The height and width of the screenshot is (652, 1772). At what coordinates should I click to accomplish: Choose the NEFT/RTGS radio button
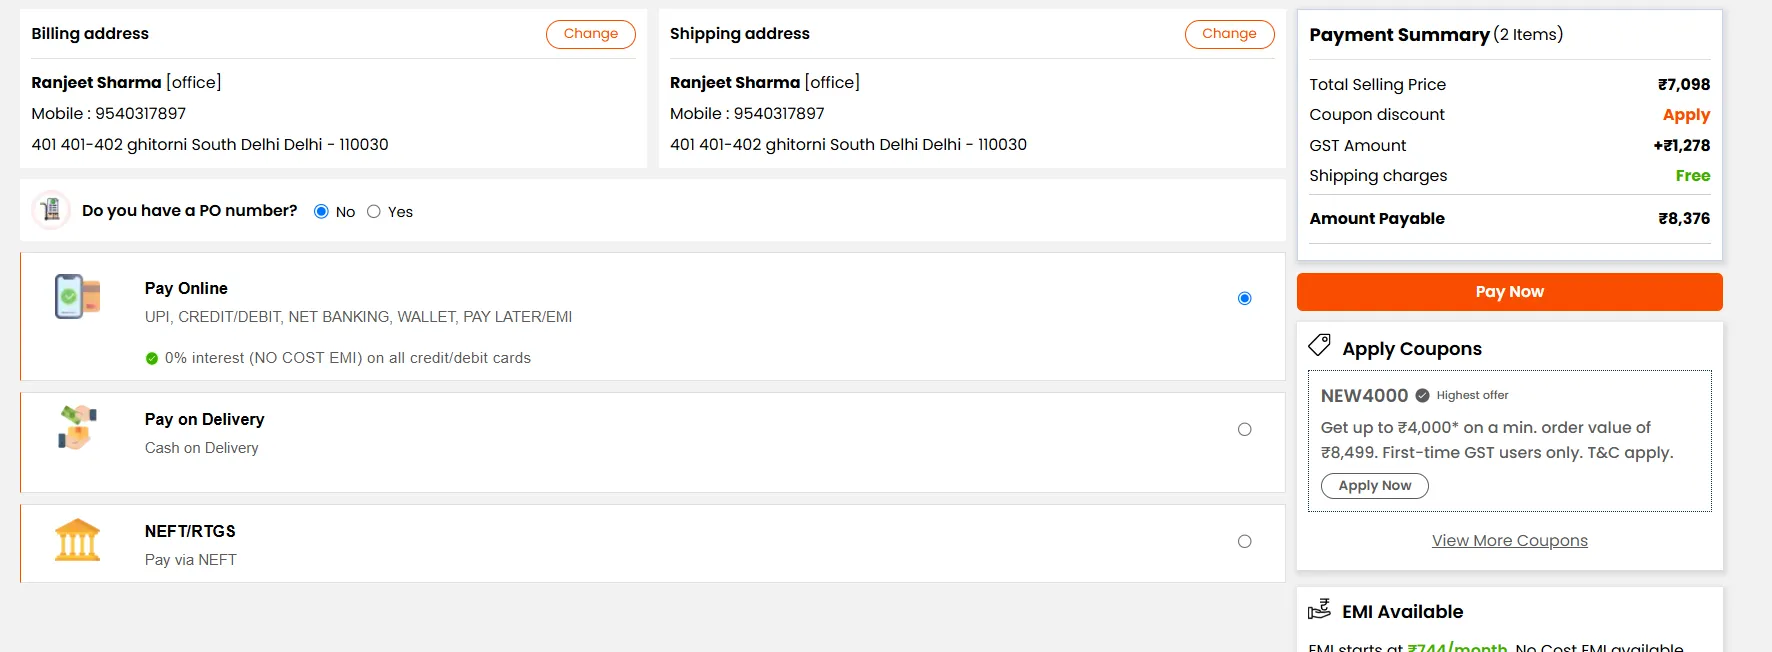pos(1244,541)
